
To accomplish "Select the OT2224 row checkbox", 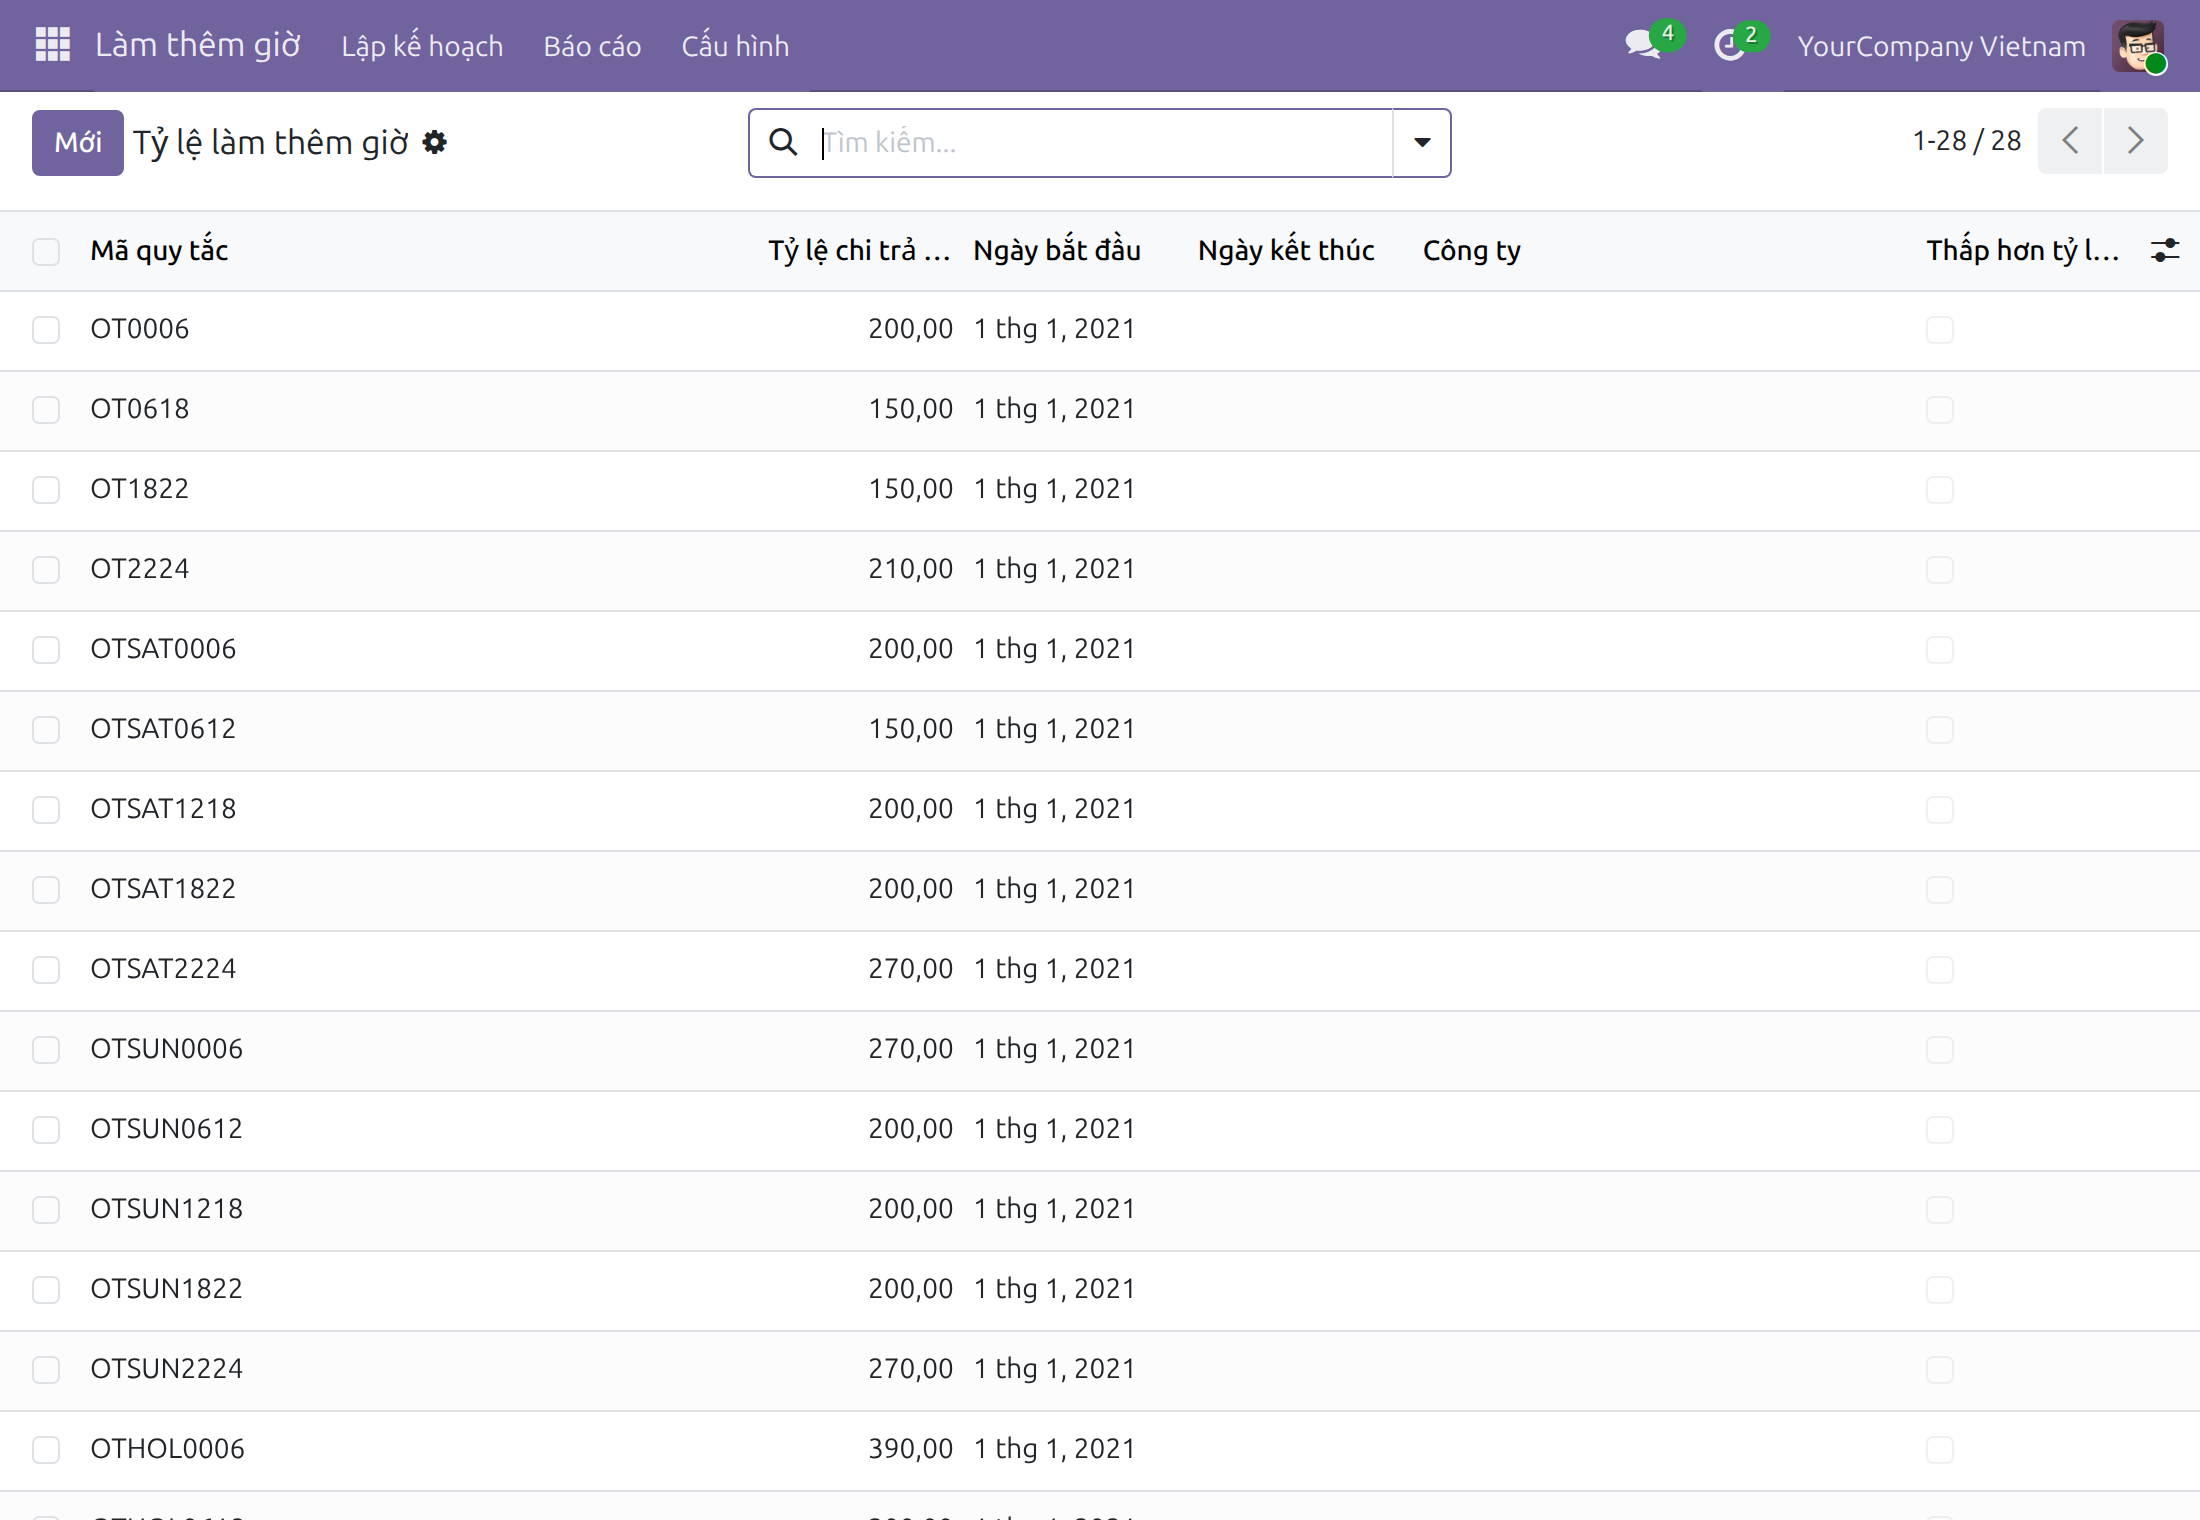I will 46,570.
